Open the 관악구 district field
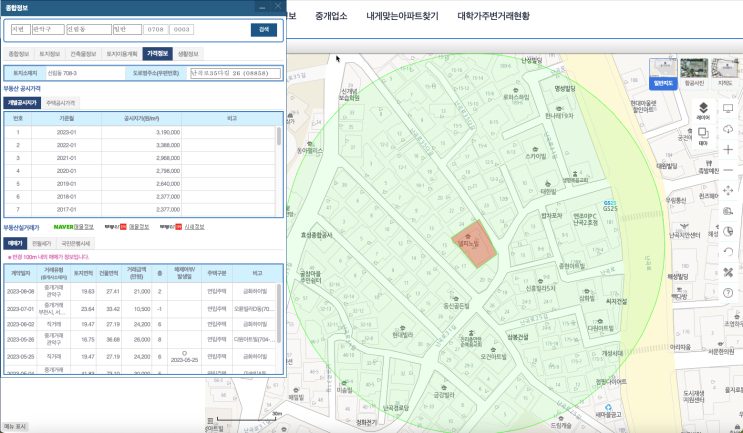 48,29
